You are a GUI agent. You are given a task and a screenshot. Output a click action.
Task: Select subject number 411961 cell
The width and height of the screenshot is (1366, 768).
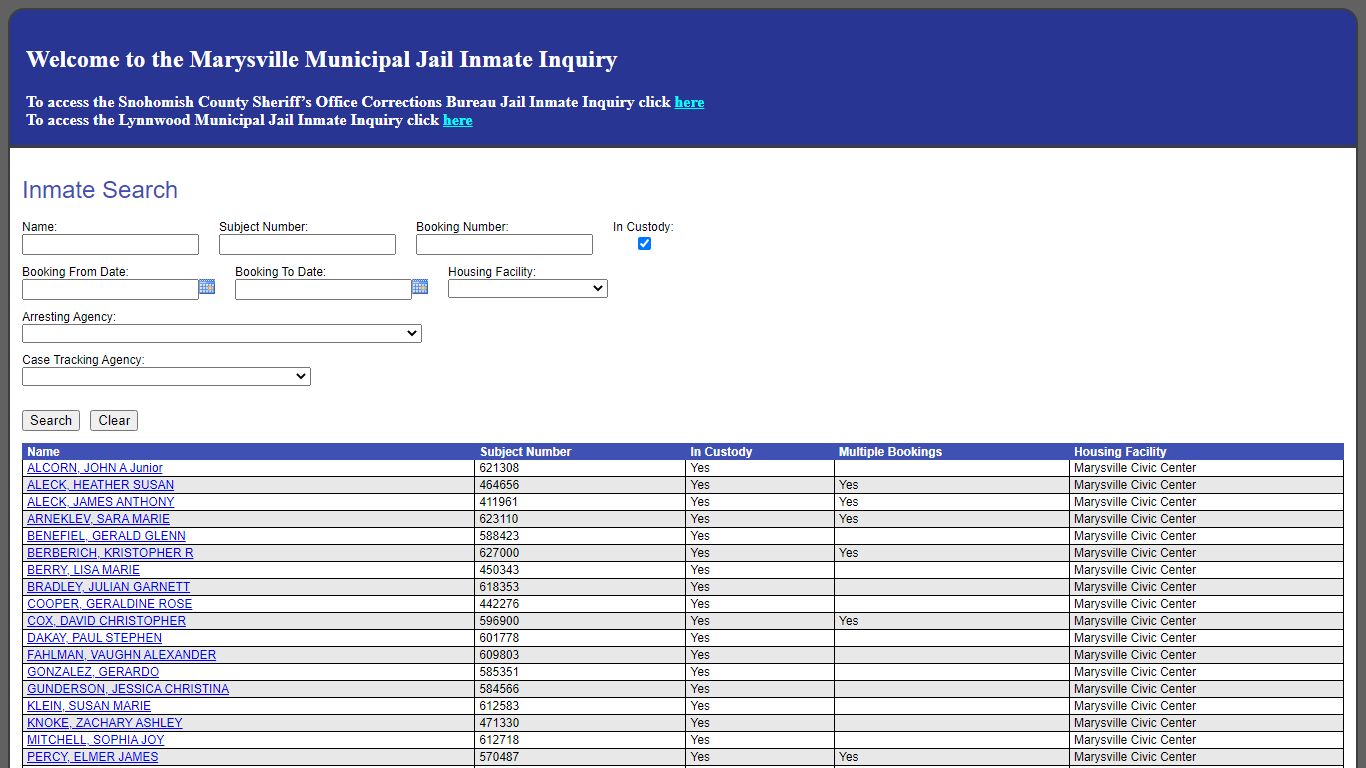tap(581, 502)
